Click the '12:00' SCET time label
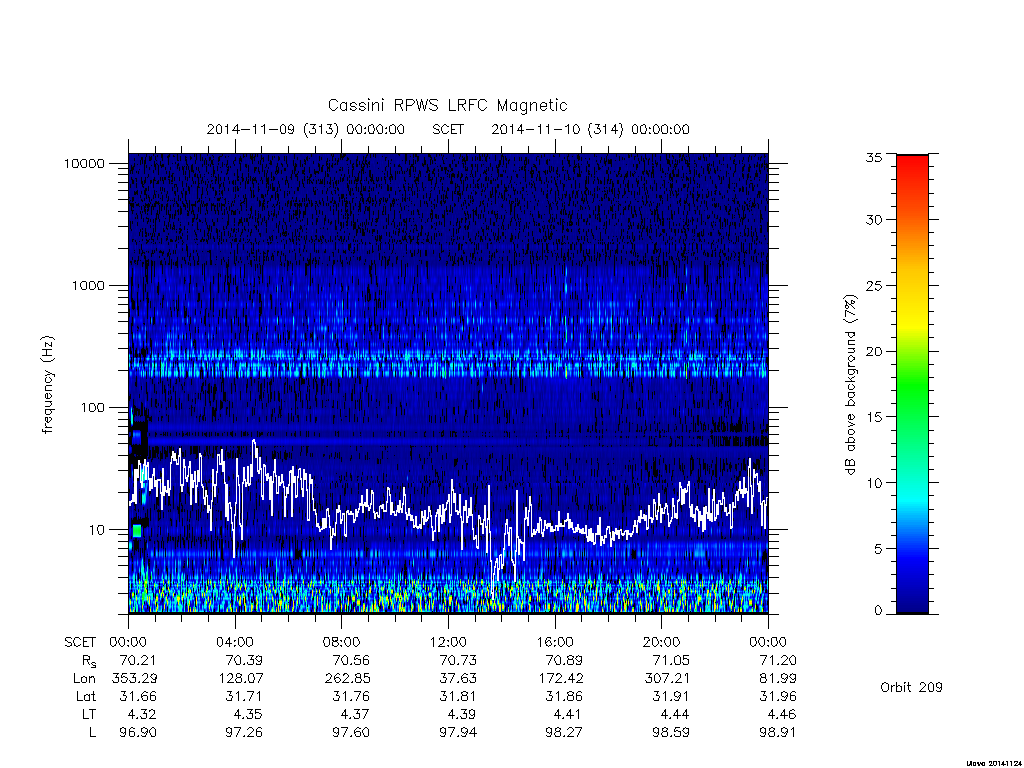The width and height of the screenshot is (1024, 768). click(448, 642)
